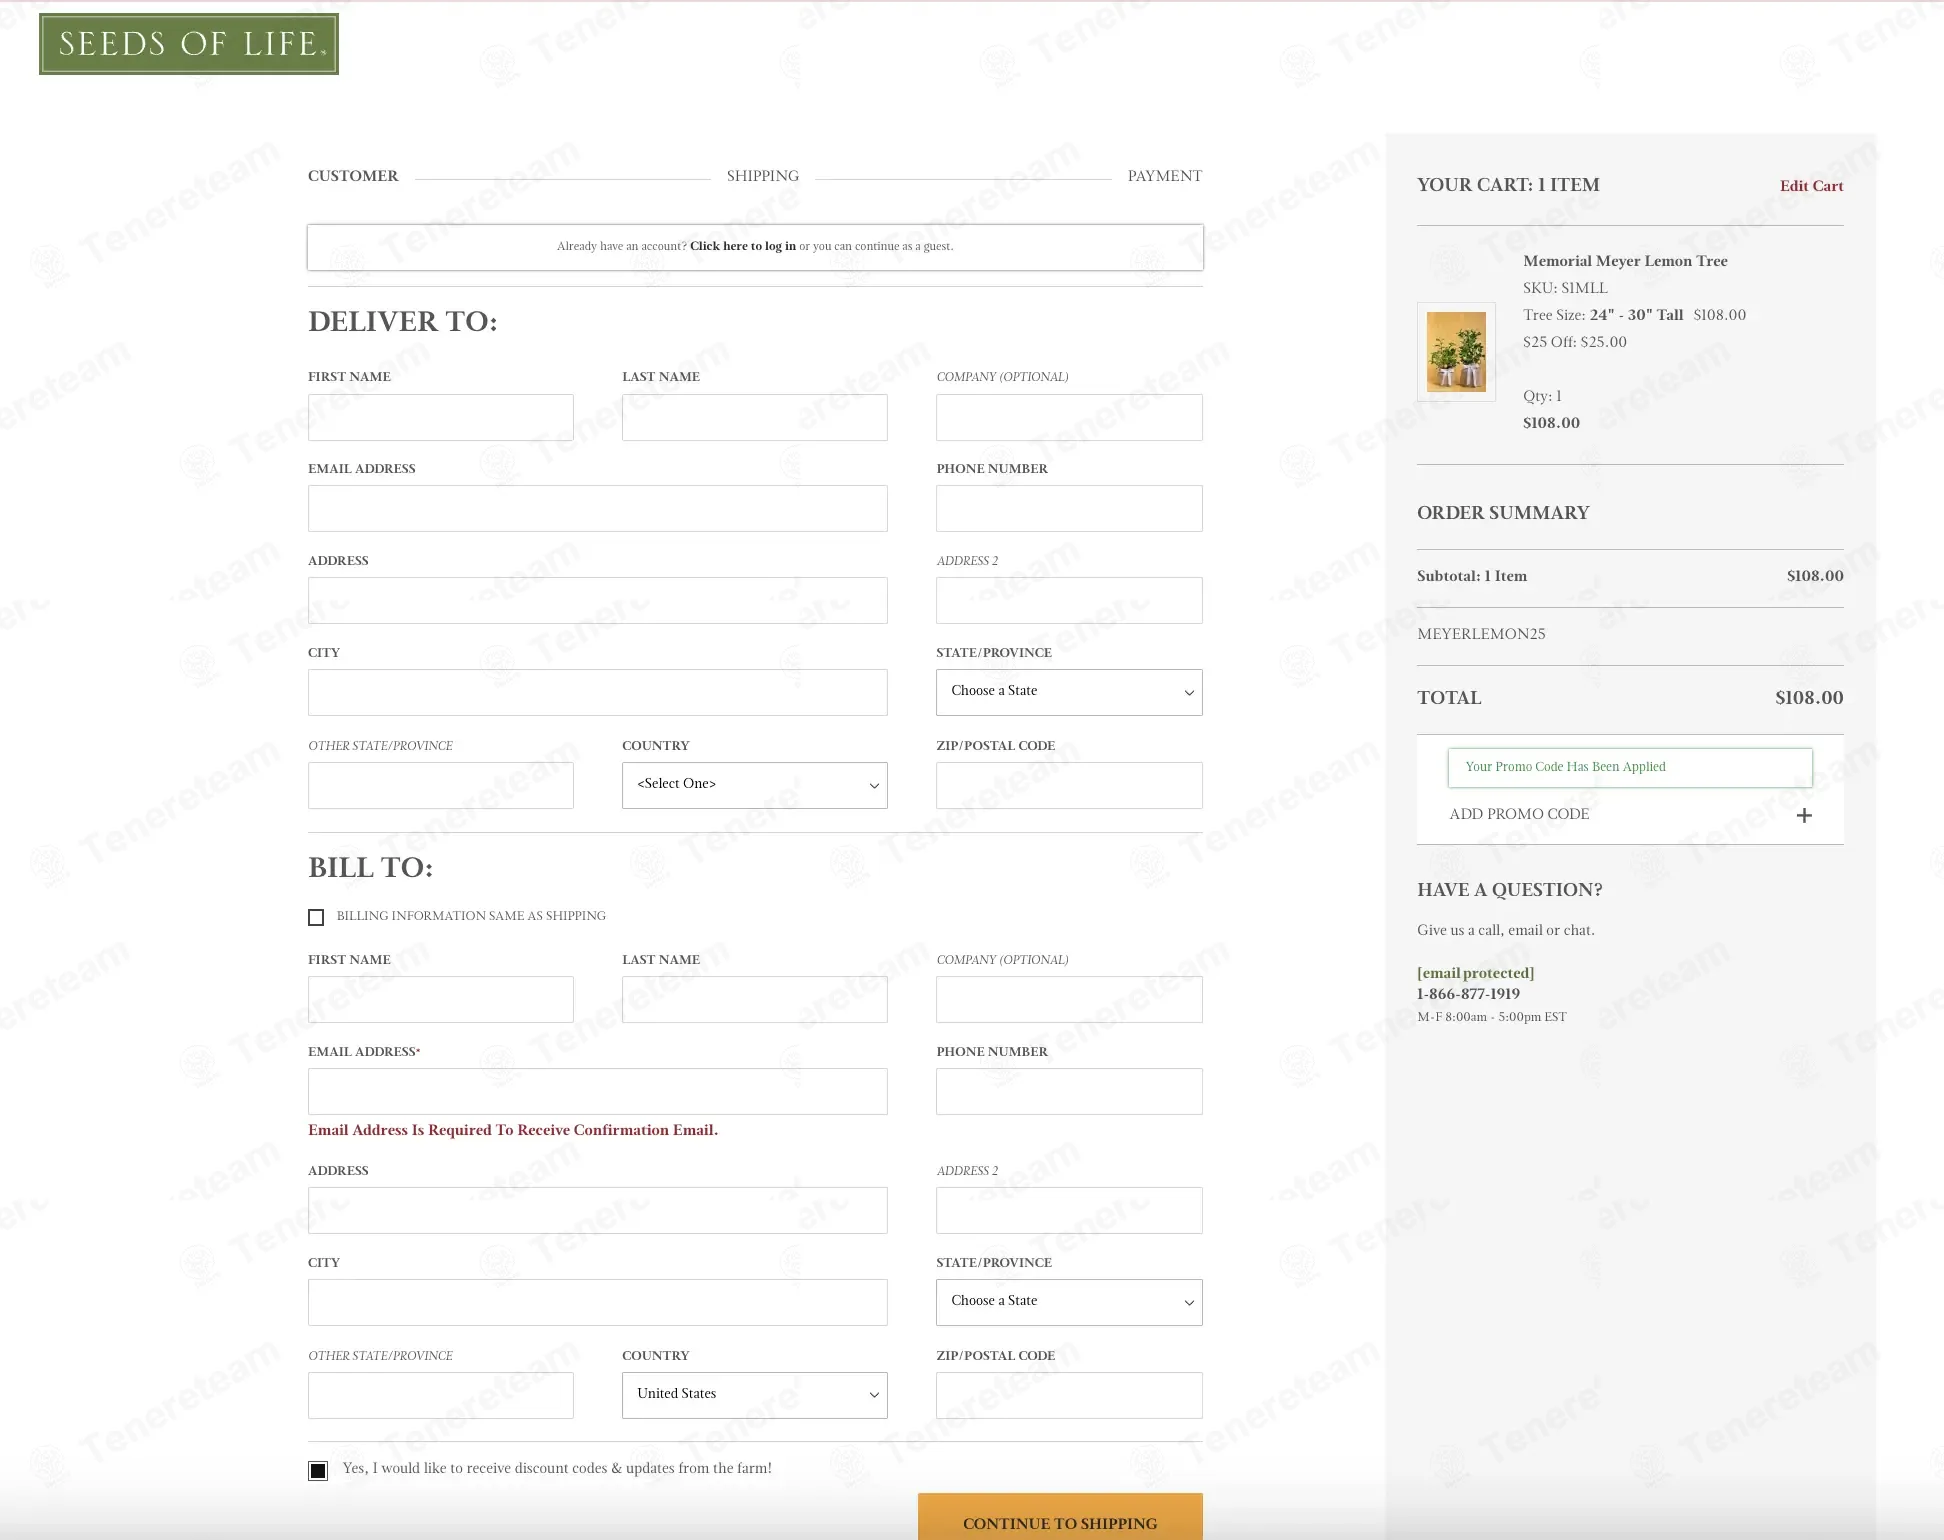Click the email protected contact link
Screen dimensions: 1944x1540
(1475, 973)
